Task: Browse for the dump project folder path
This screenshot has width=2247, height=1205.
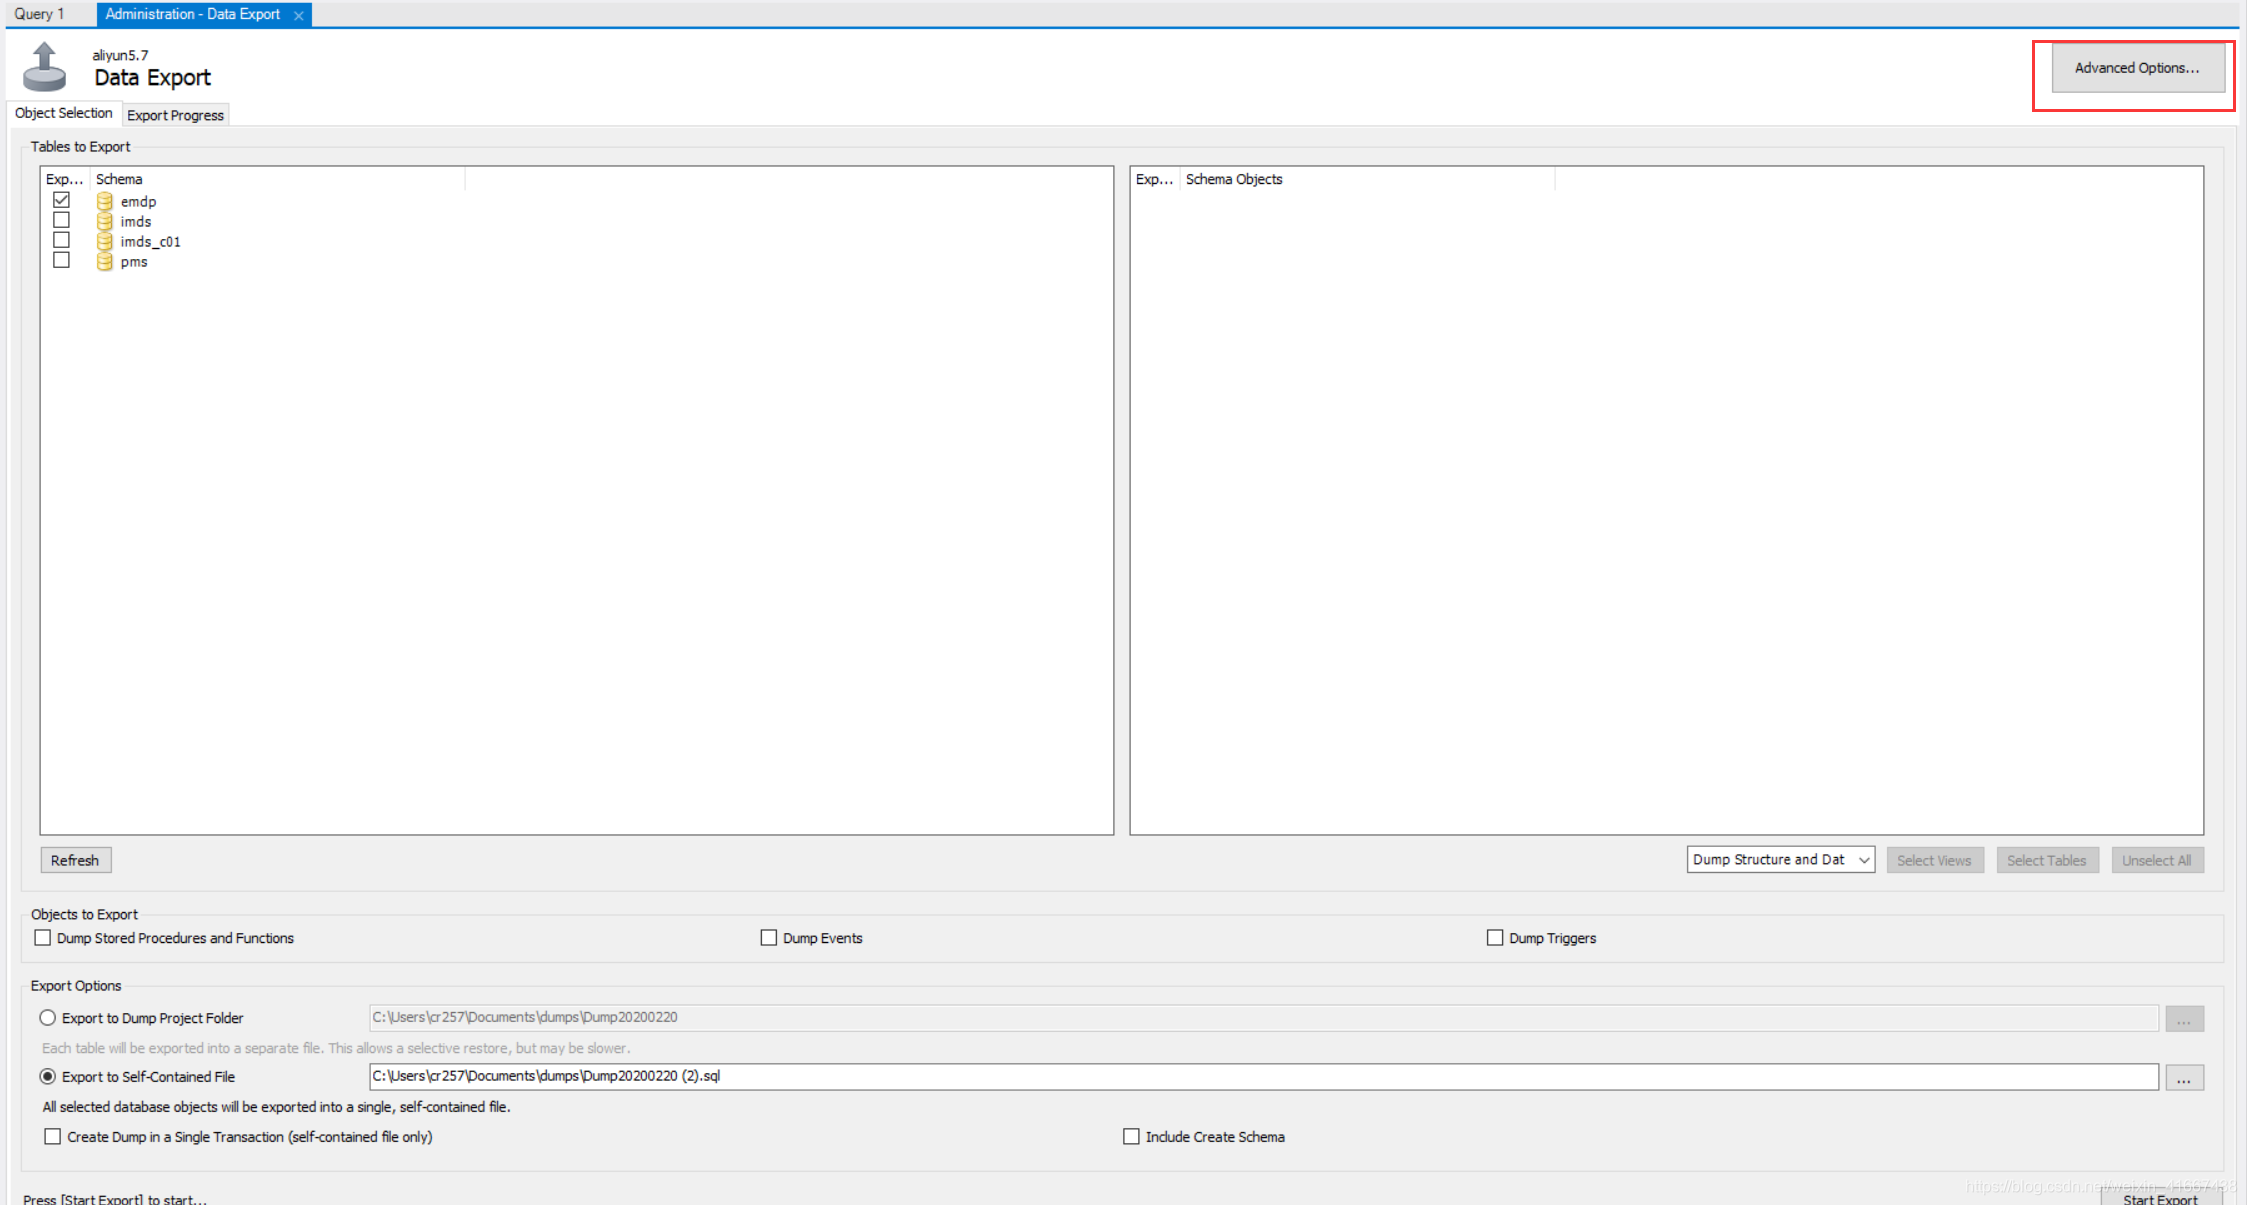Action: coord(2184,1019)
